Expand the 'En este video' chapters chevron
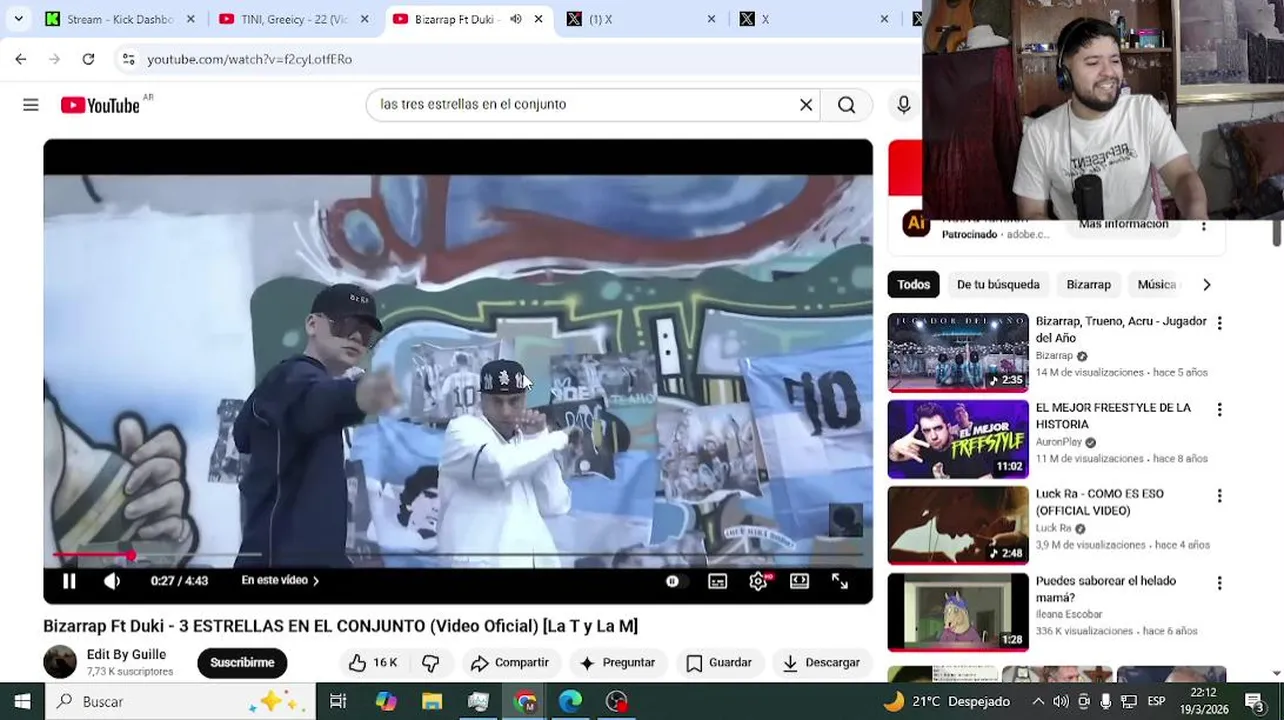This screenshot has height=720, width=1284. [x=316, y=581]
